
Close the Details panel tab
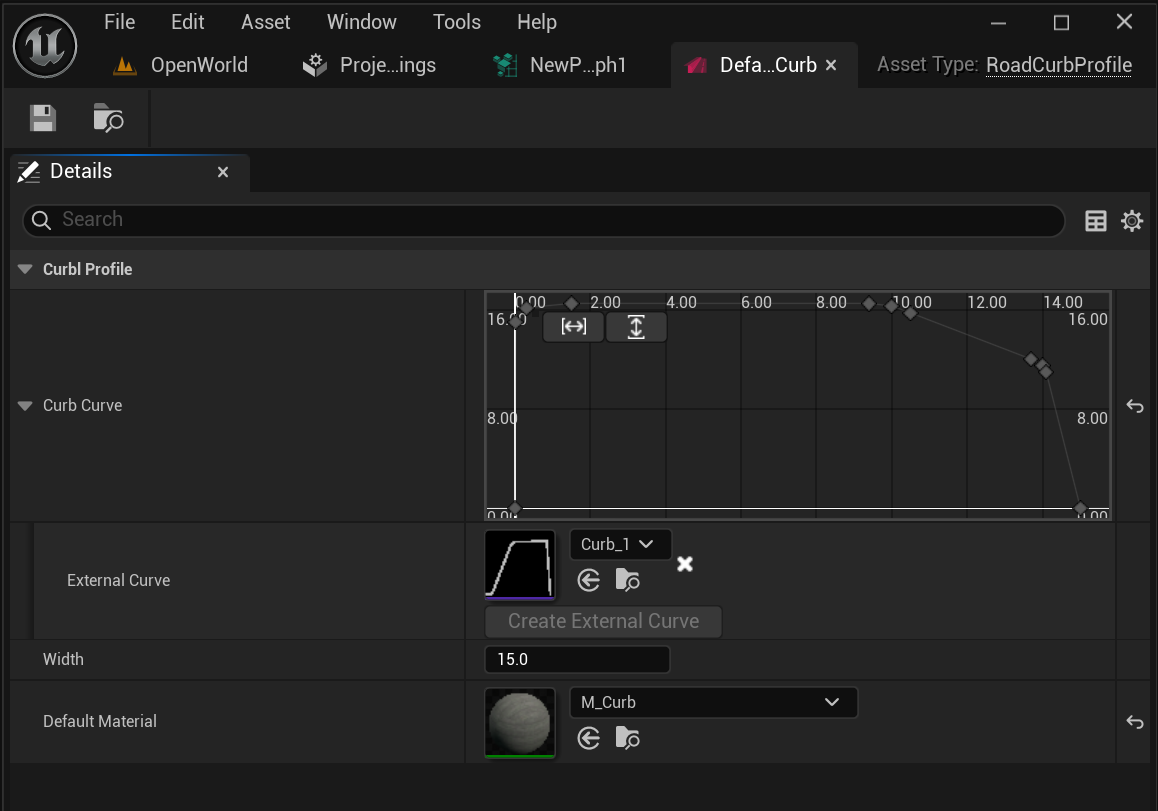click(222, 172)
